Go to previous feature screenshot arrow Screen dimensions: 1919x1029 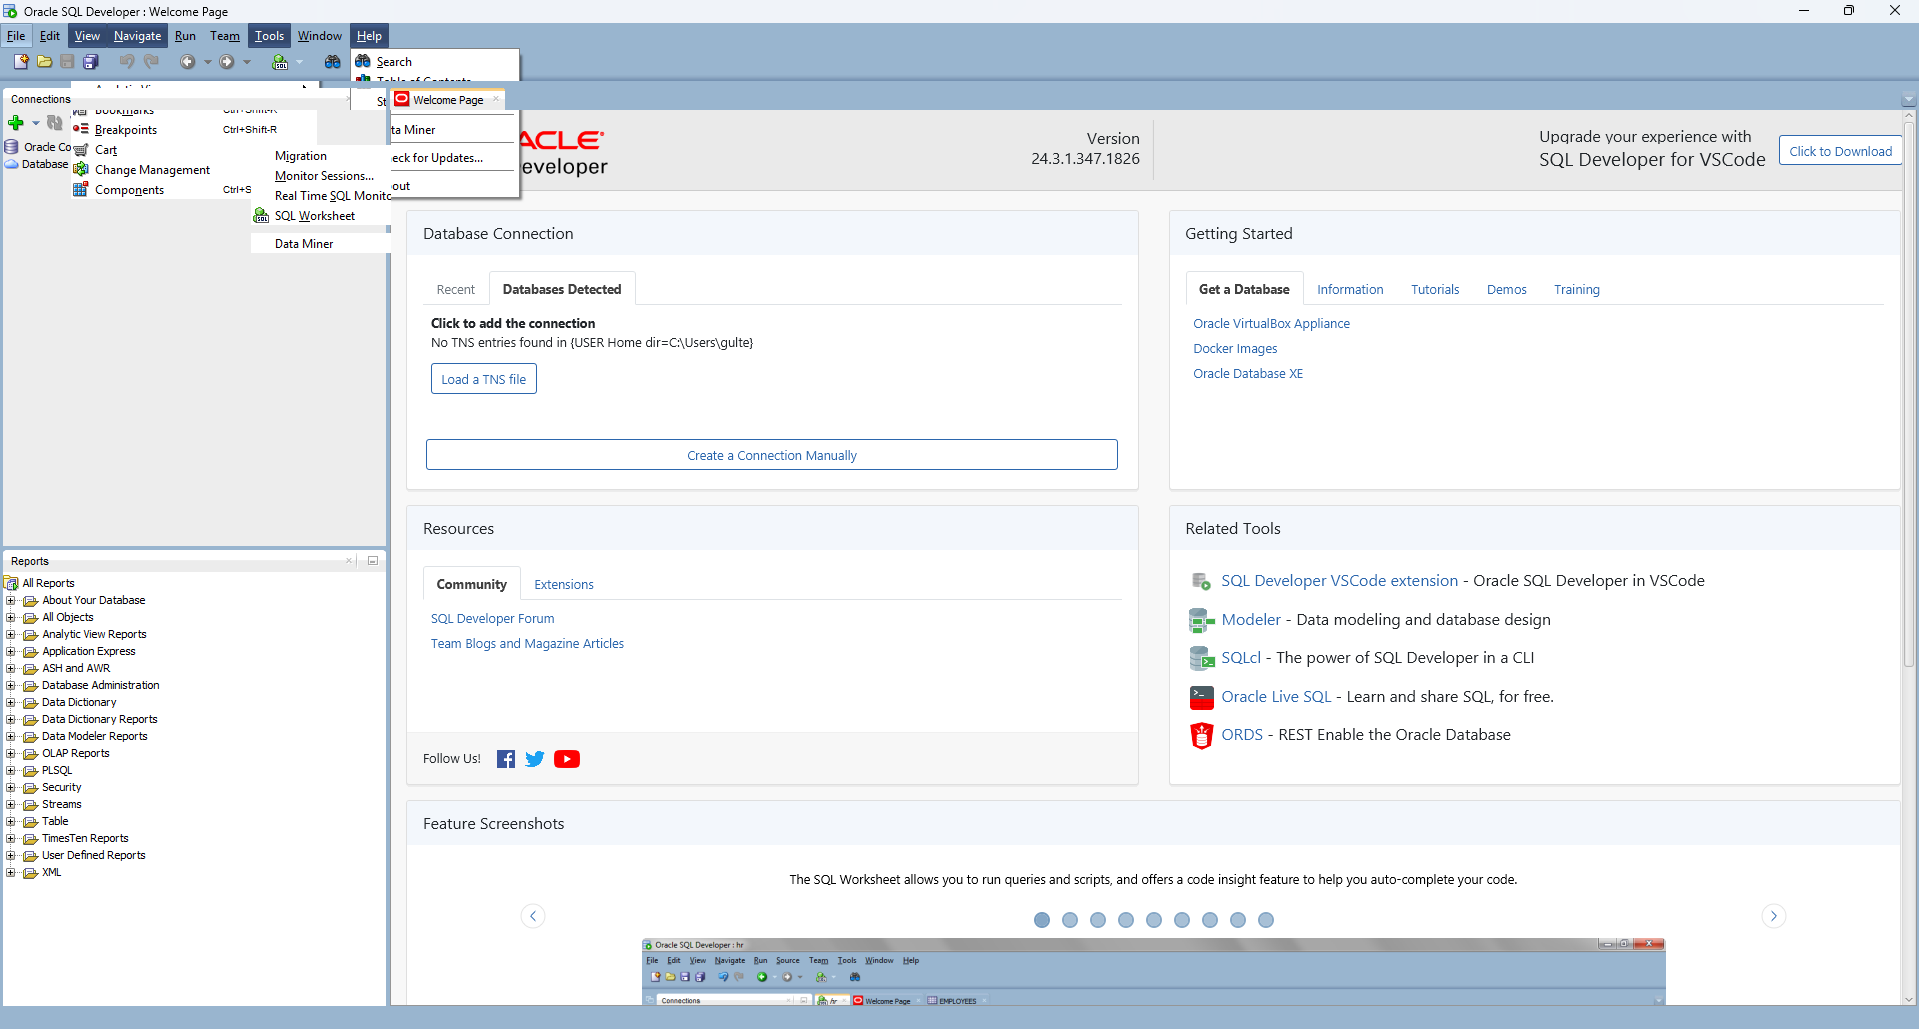pyautogui.click(x=533, y=916)
